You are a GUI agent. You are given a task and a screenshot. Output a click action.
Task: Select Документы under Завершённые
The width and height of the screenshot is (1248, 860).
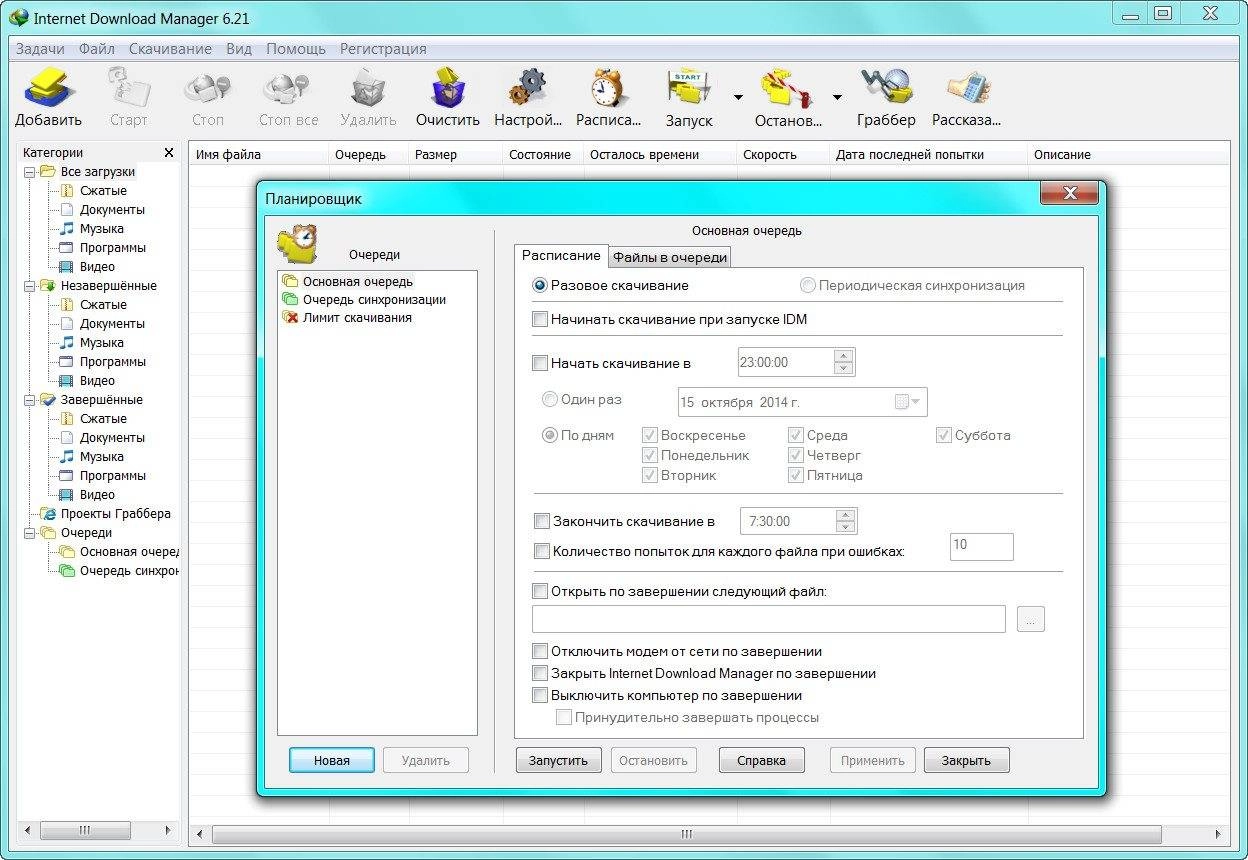(112, 438)
